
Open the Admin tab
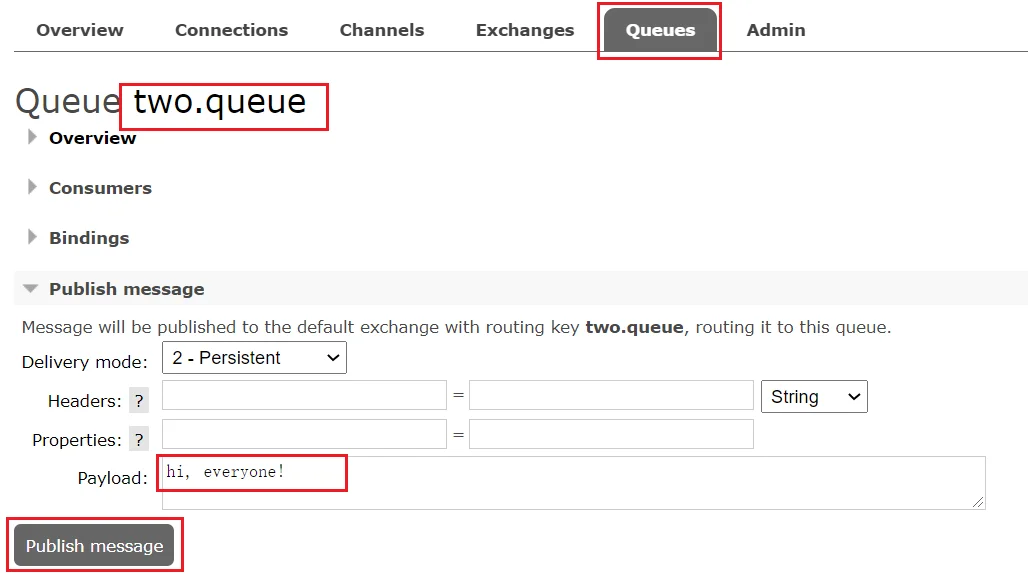pos(776,30)
